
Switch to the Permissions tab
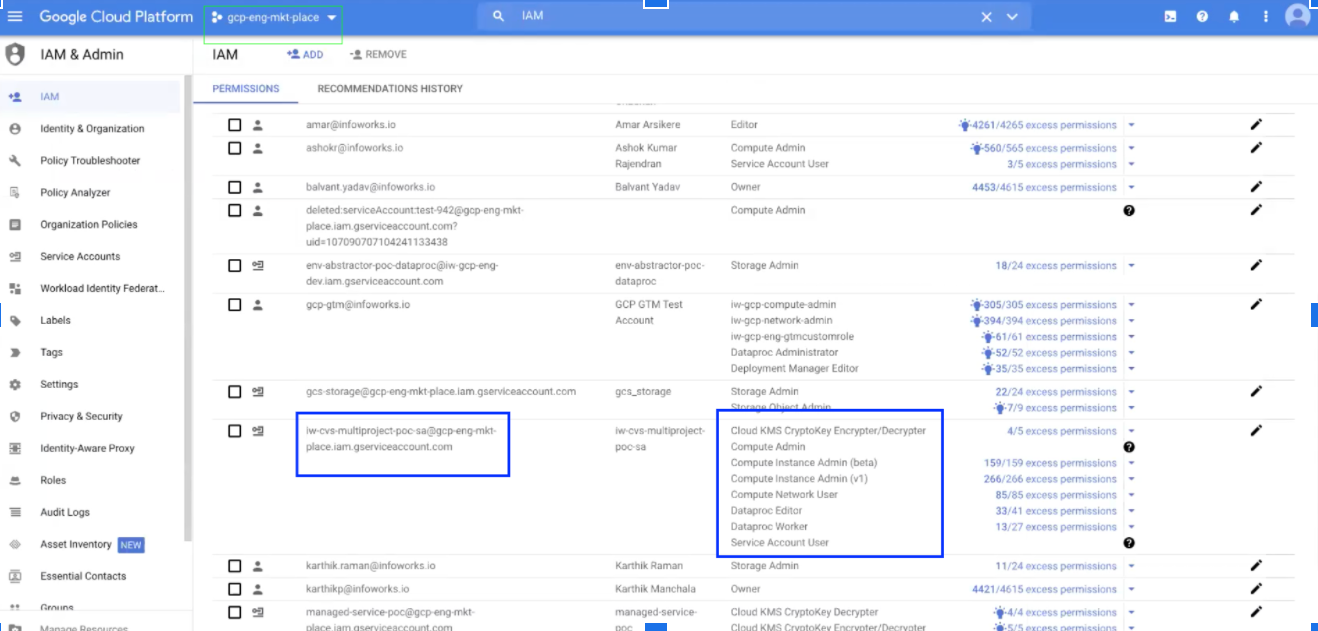[246, 89]
